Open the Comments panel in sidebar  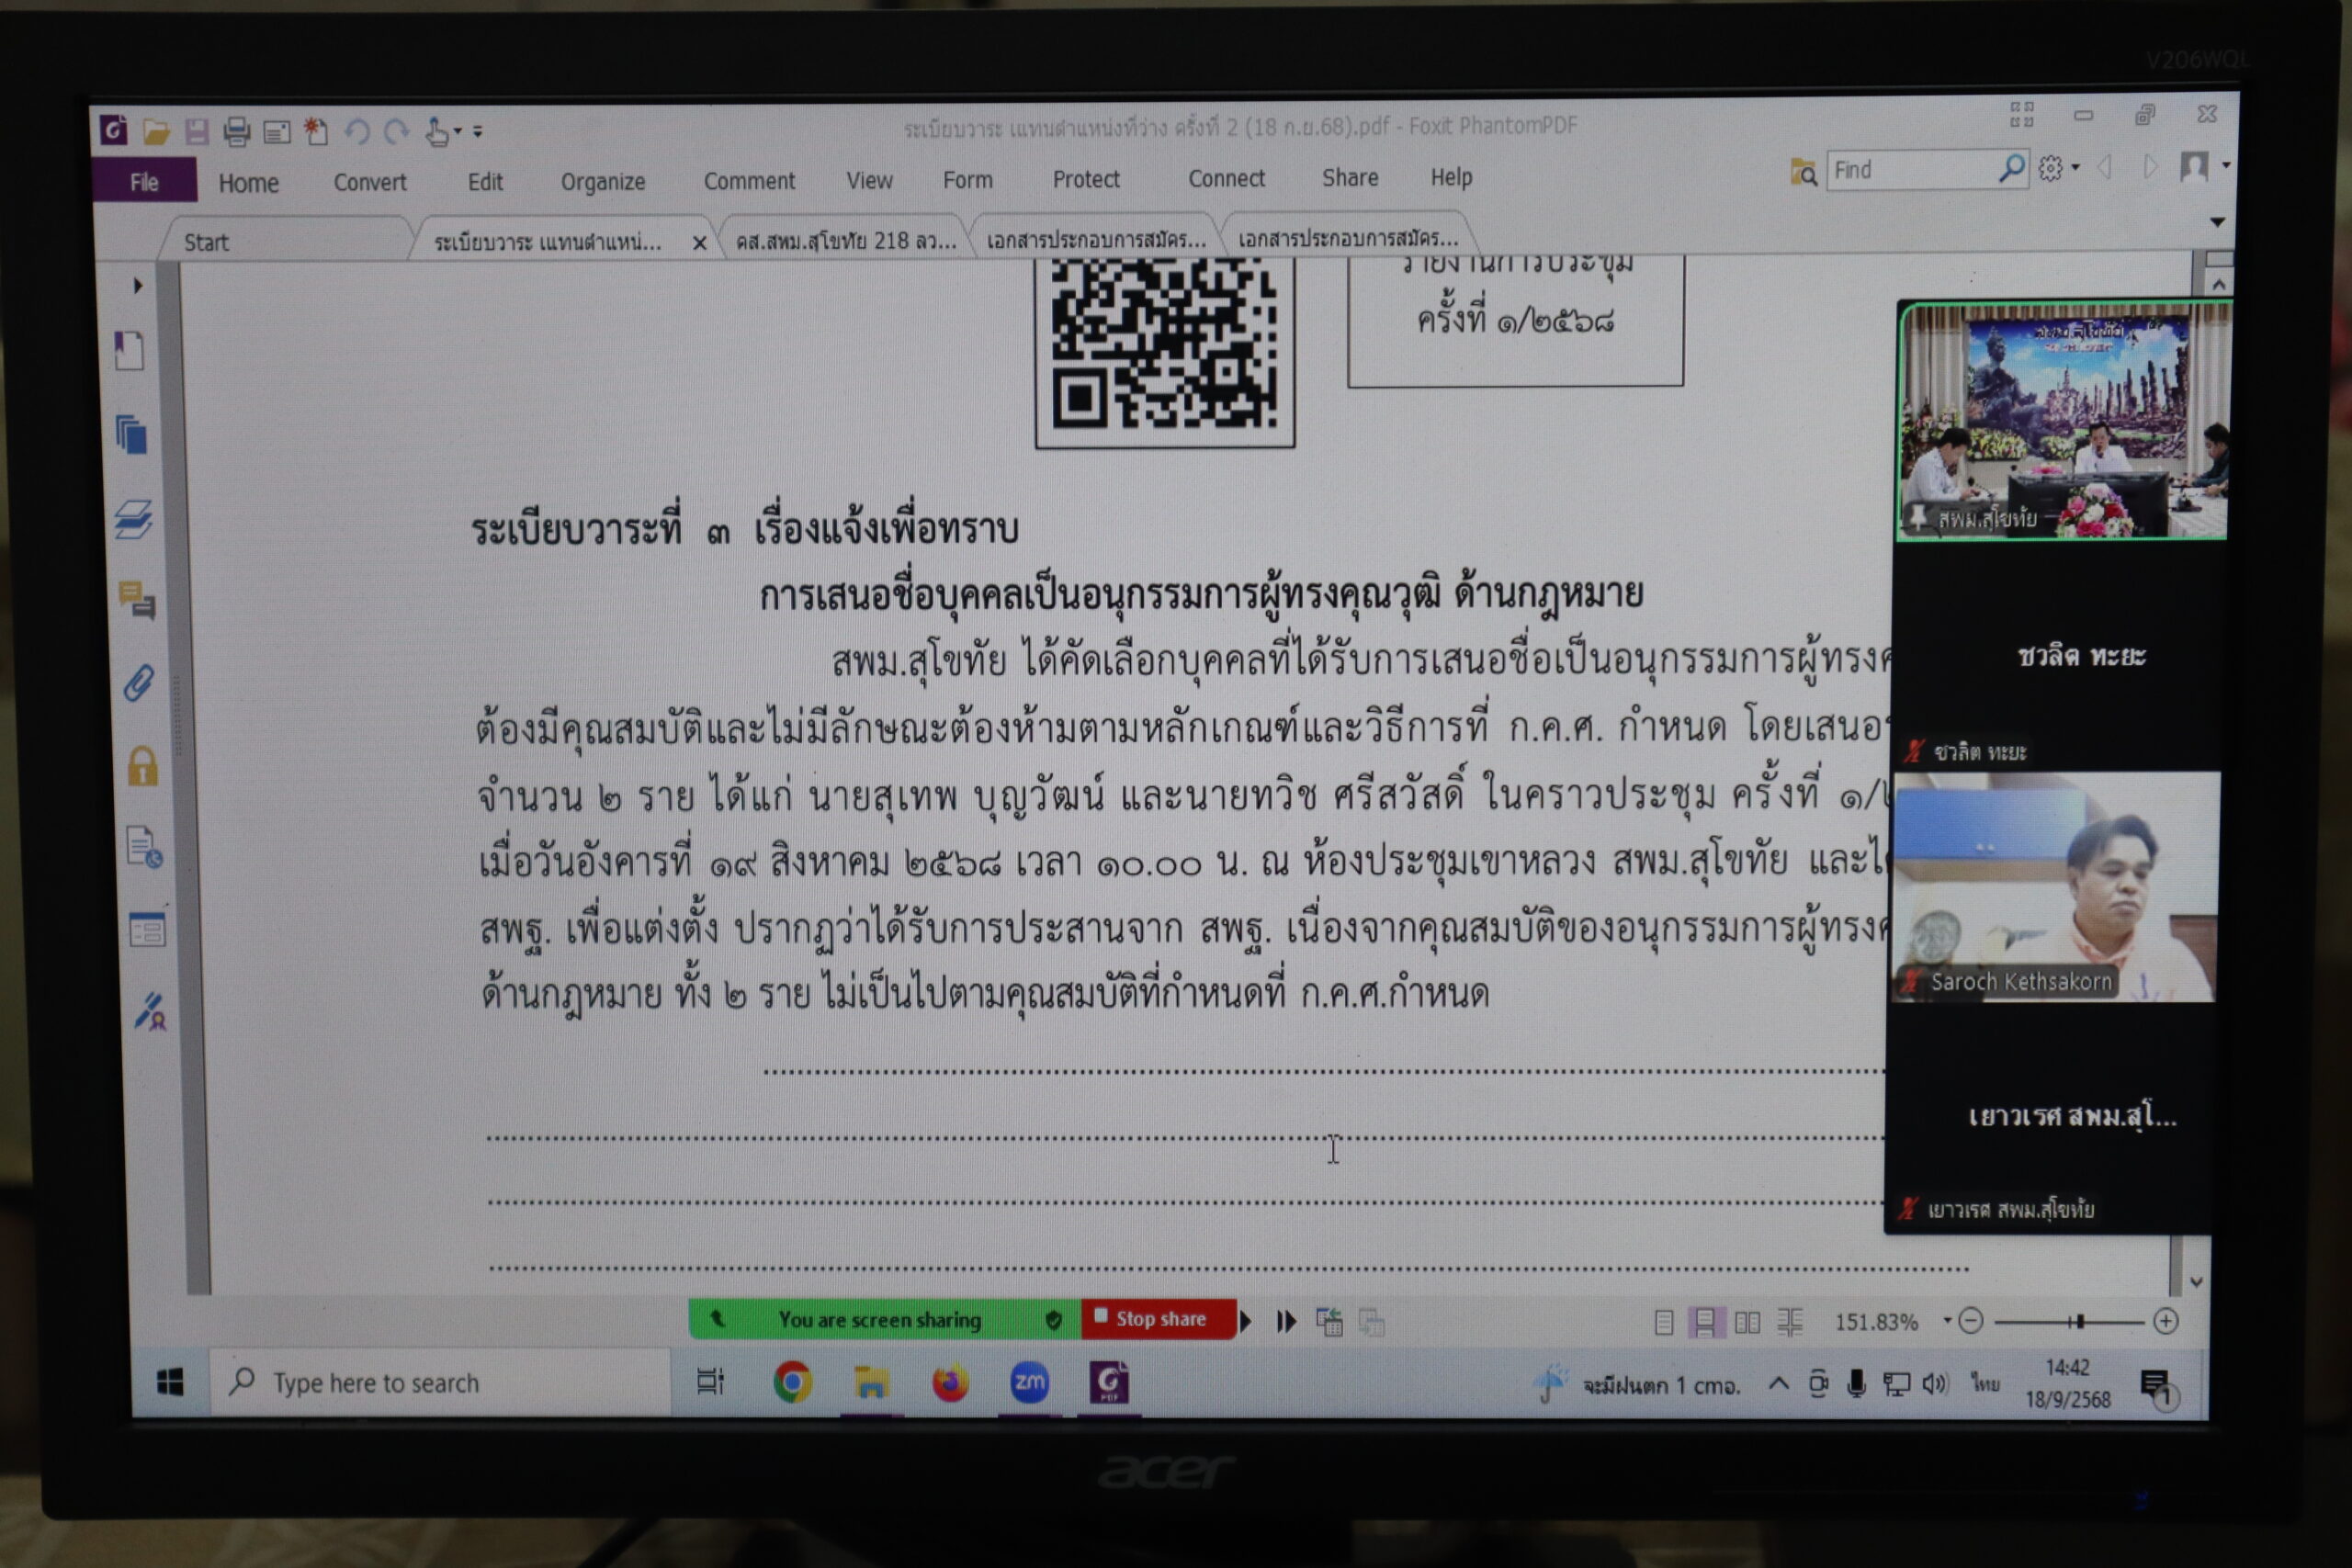click(136, 601)
